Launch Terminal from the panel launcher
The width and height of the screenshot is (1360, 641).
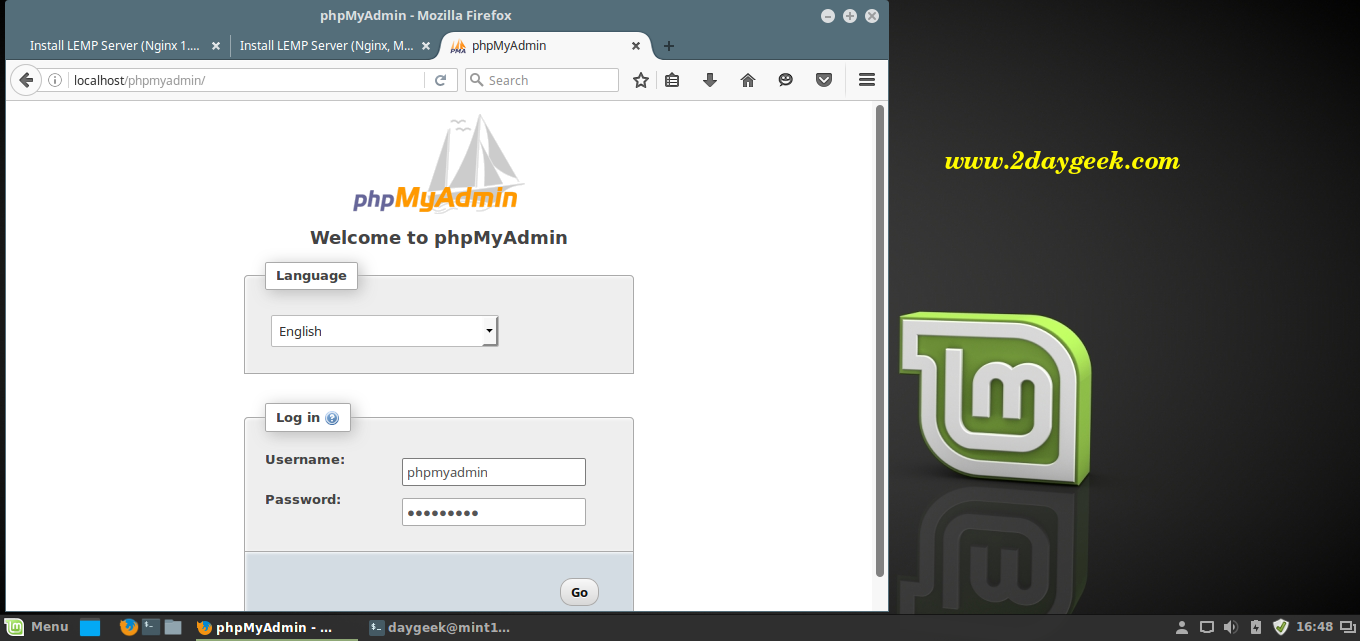[151, 627]
